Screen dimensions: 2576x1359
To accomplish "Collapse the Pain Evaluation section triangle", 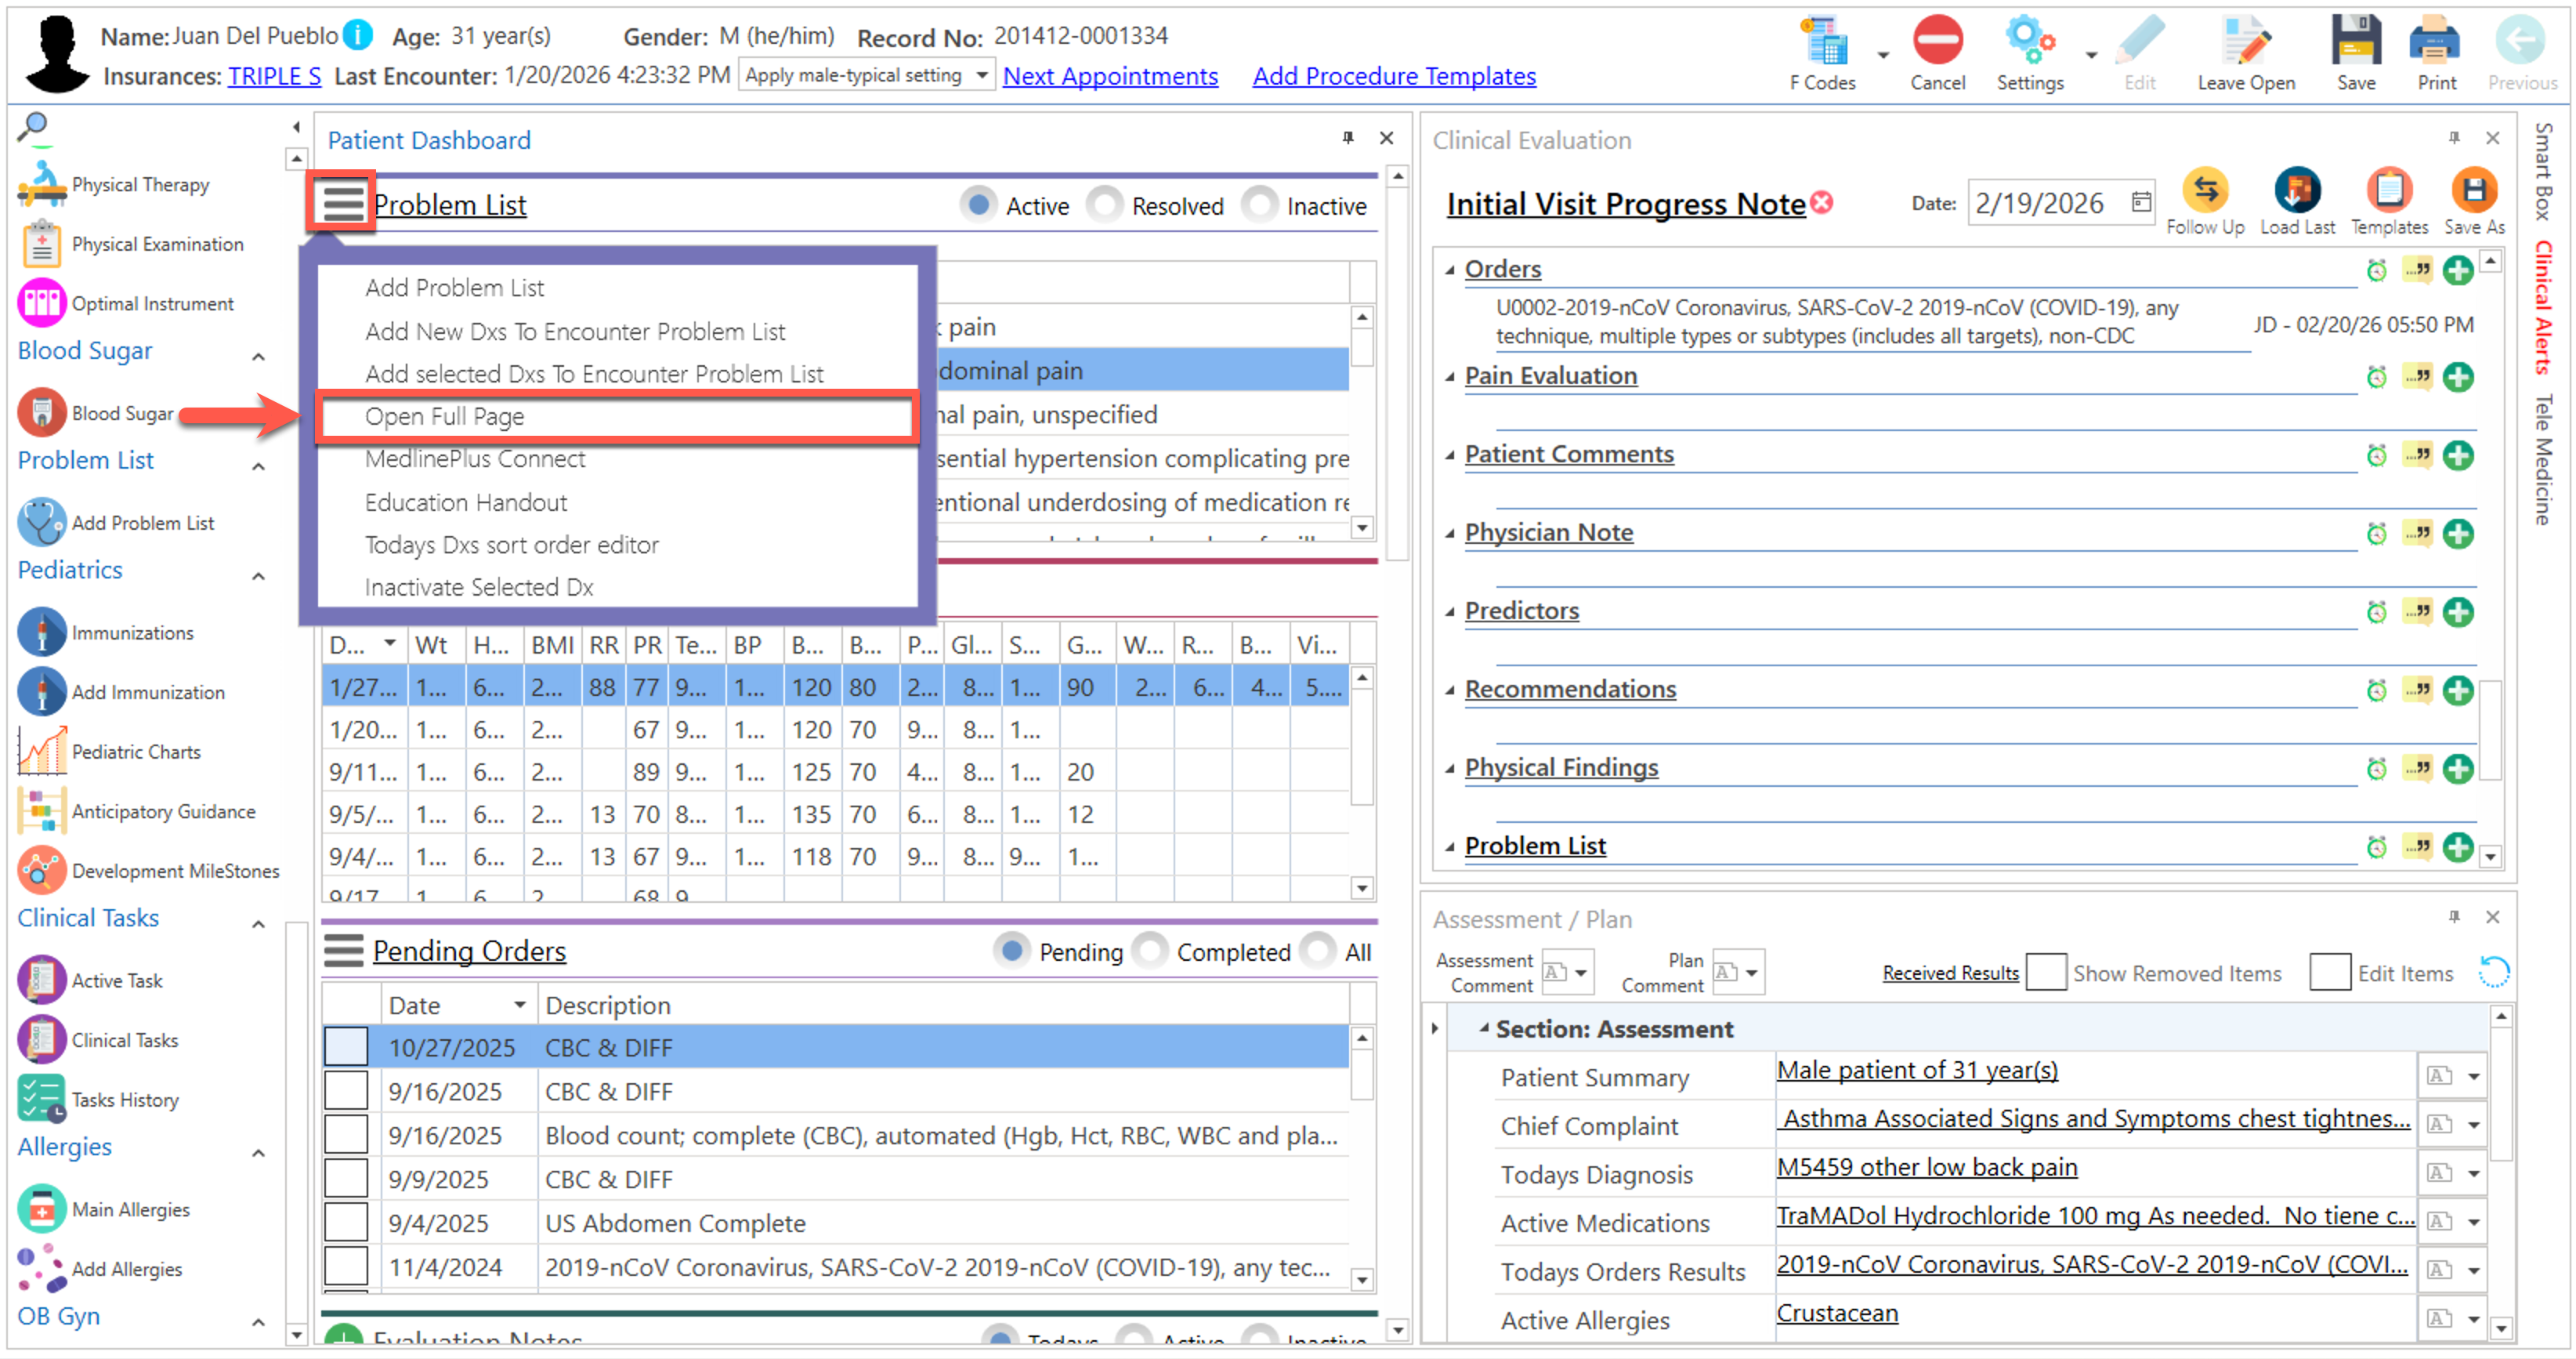I will pos(1449,377).
